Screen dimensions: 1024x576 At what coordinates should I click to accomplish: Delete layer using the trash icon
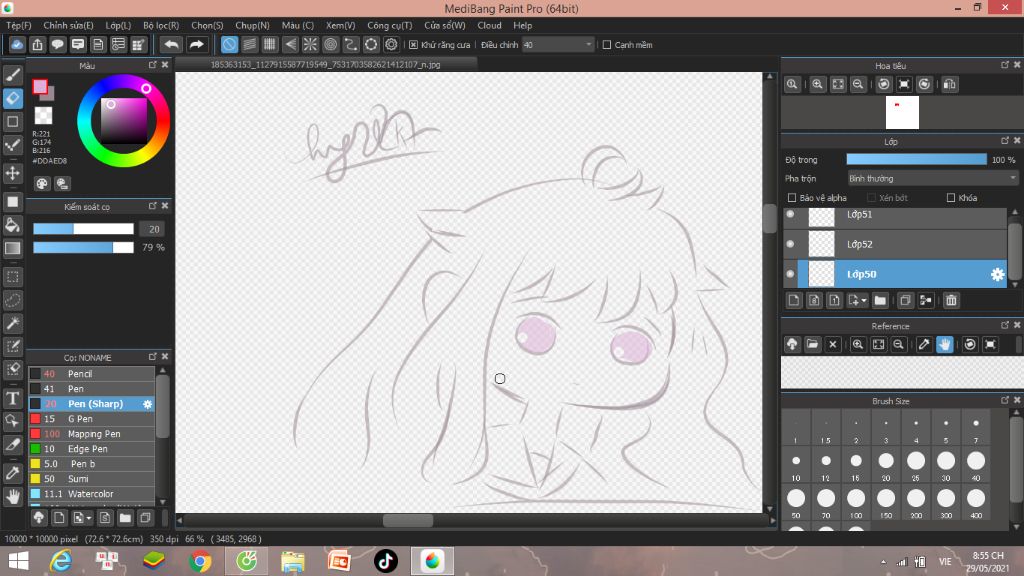[x=951, y=300]
